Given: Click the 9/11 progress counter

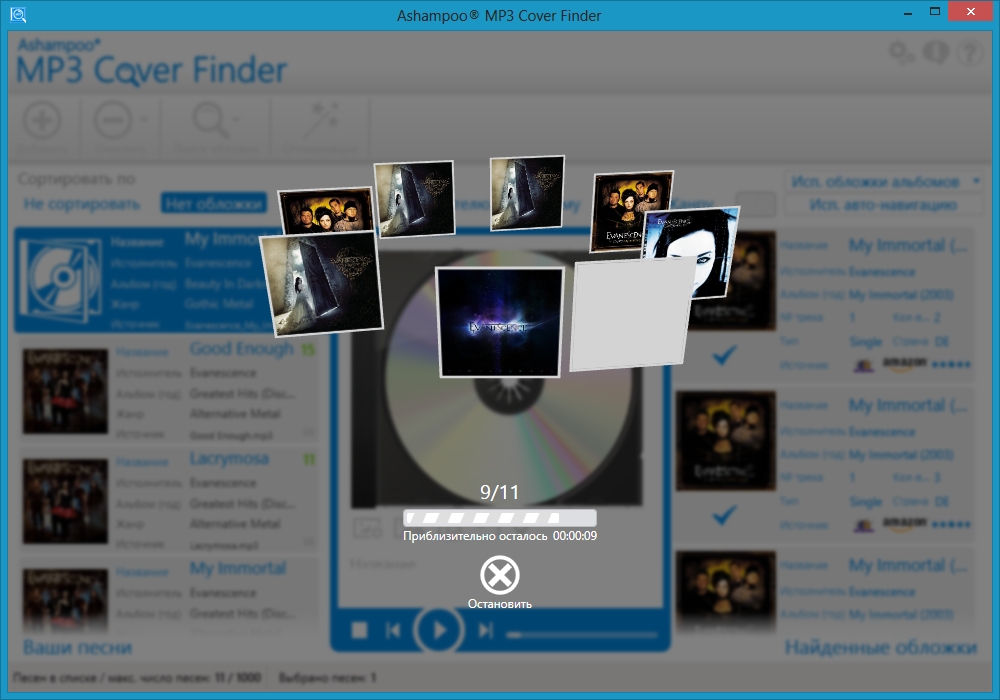Looking at the screenshot, I should click(499, 492).
